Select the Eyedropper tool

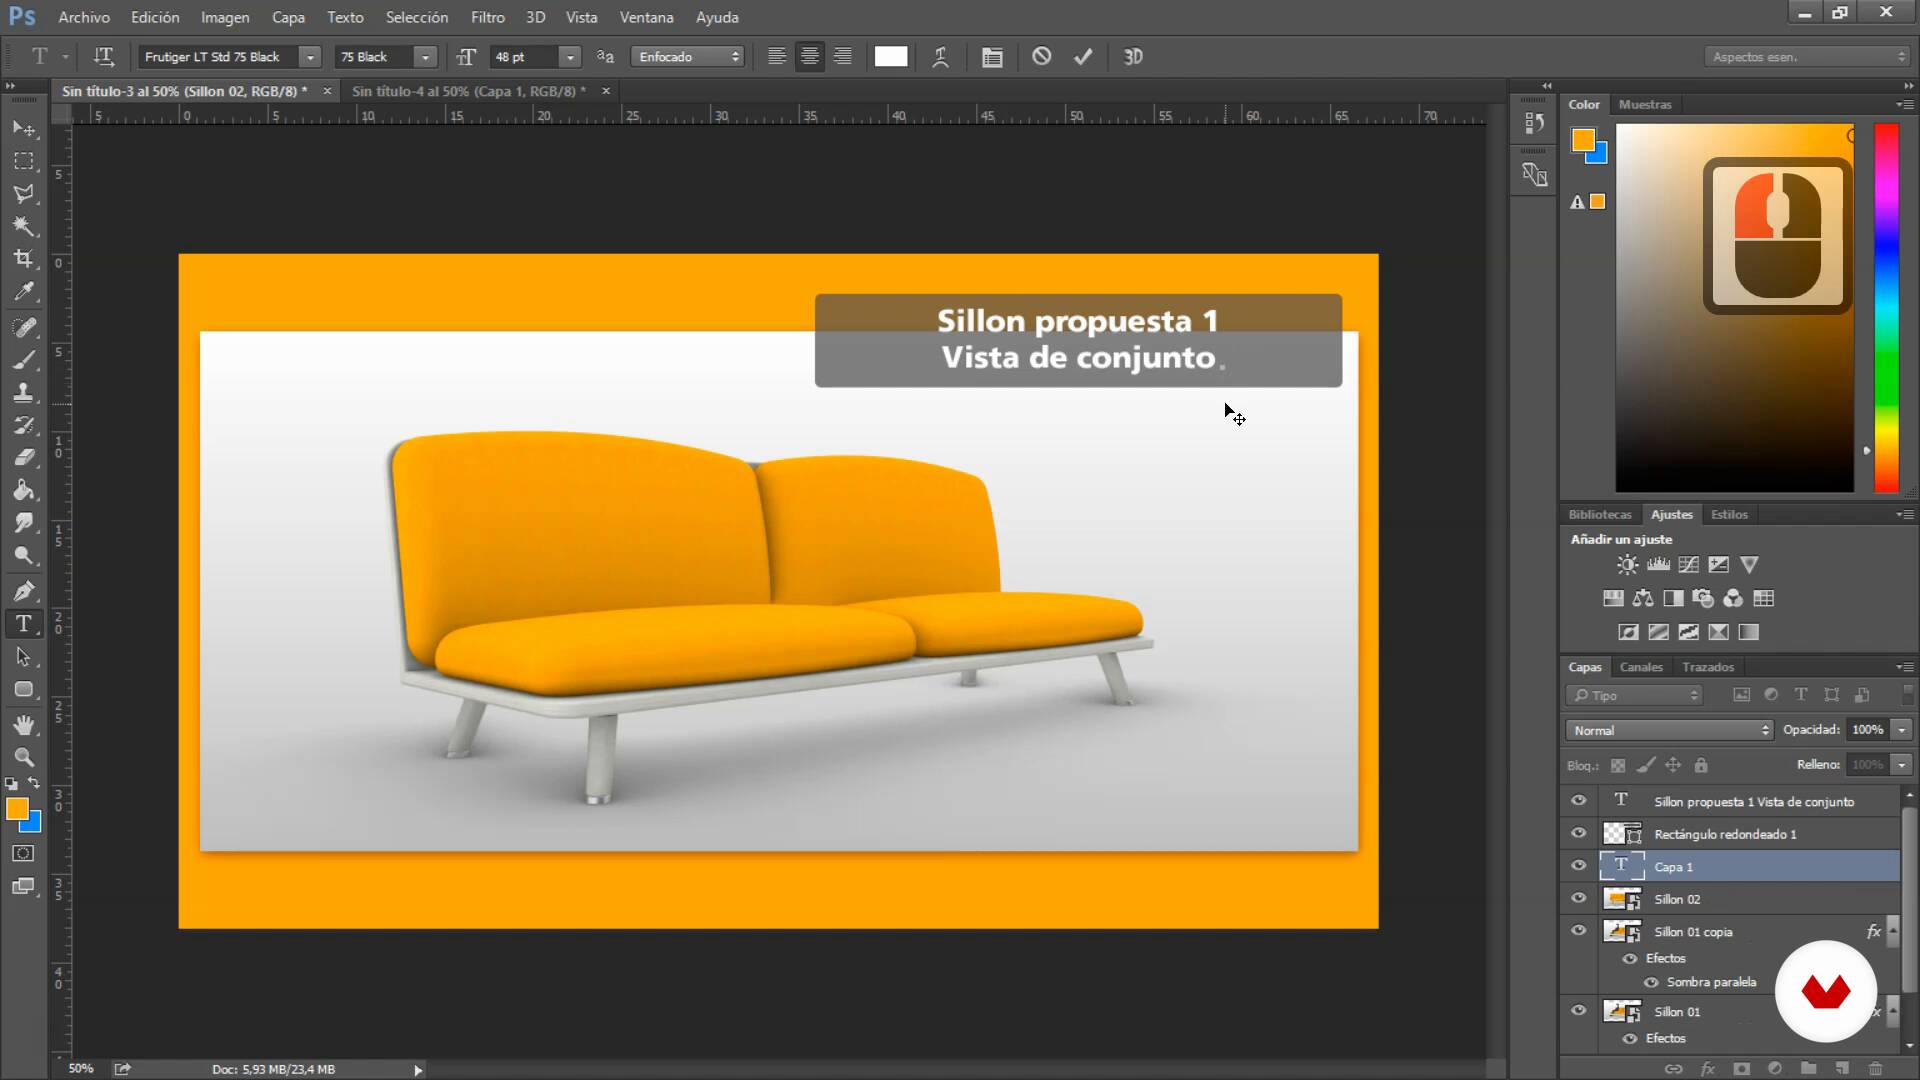[24, 292]
